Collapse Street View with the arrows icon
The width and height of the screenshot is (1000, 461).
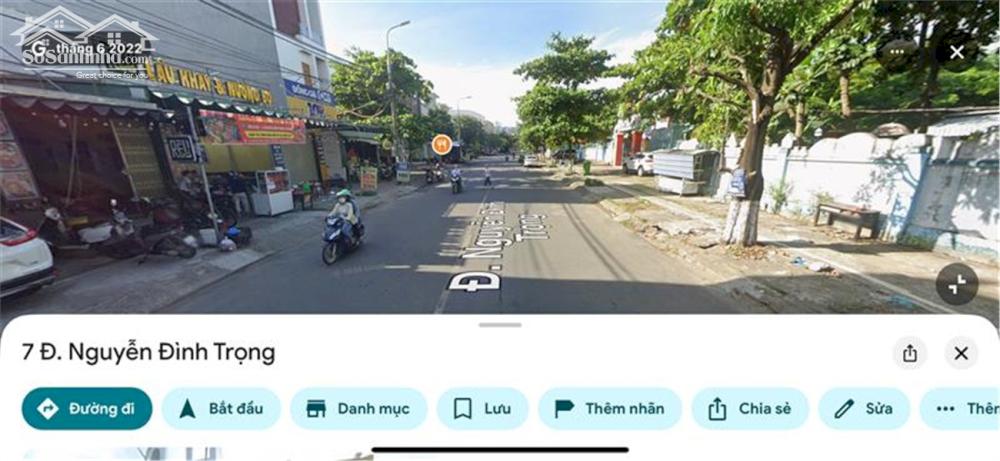pos(957,284)
